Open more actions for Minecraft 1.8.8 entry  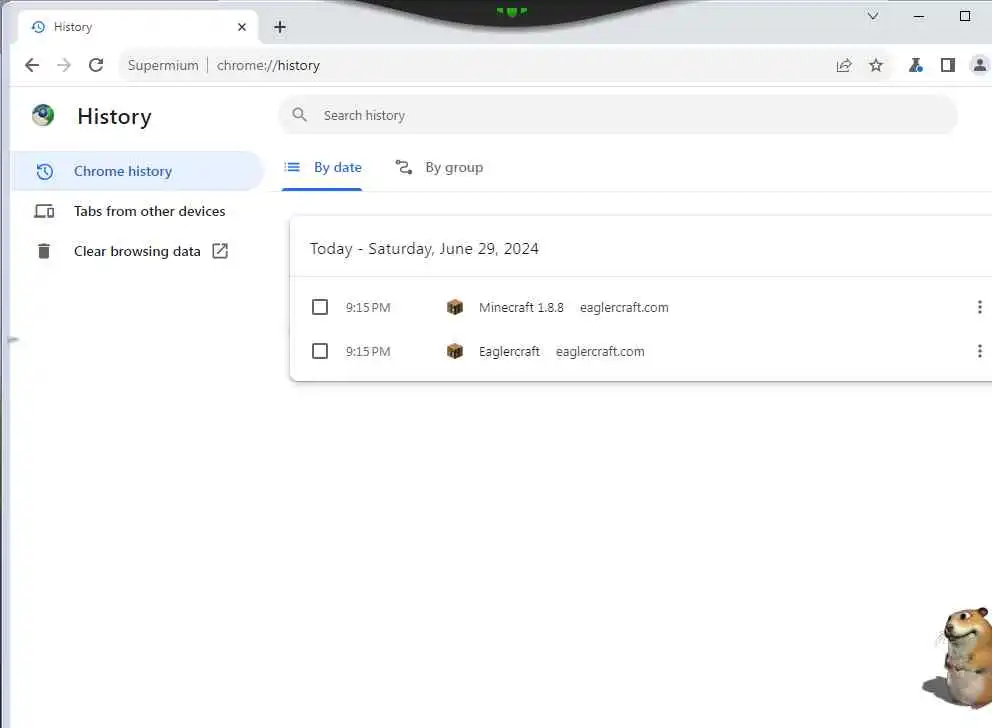(979, 307)
